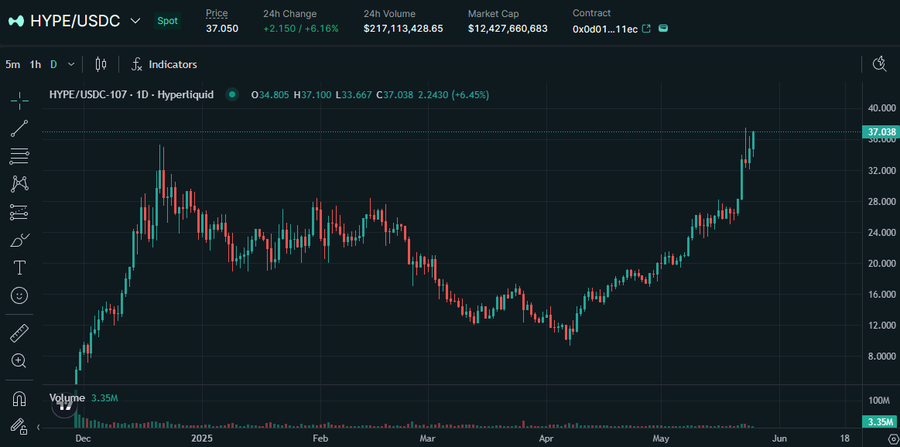Open the long position forecasting tool

coord(20,212)
